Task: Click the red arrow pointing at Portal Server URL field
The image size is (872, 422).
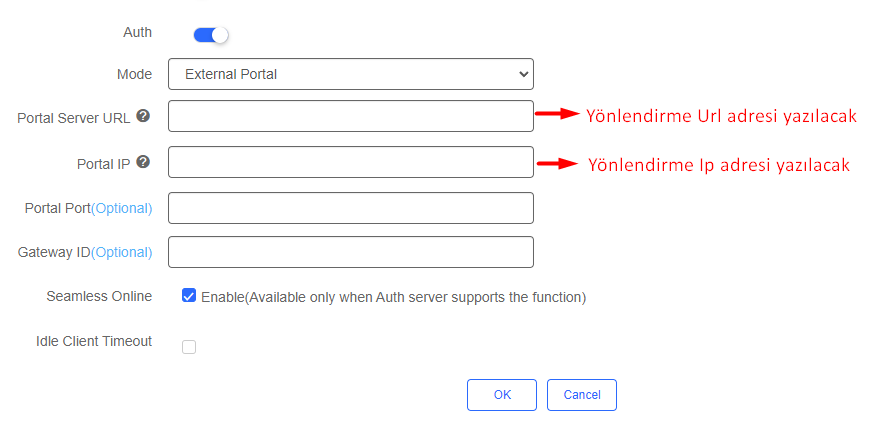Action: (x=558, y=114)
